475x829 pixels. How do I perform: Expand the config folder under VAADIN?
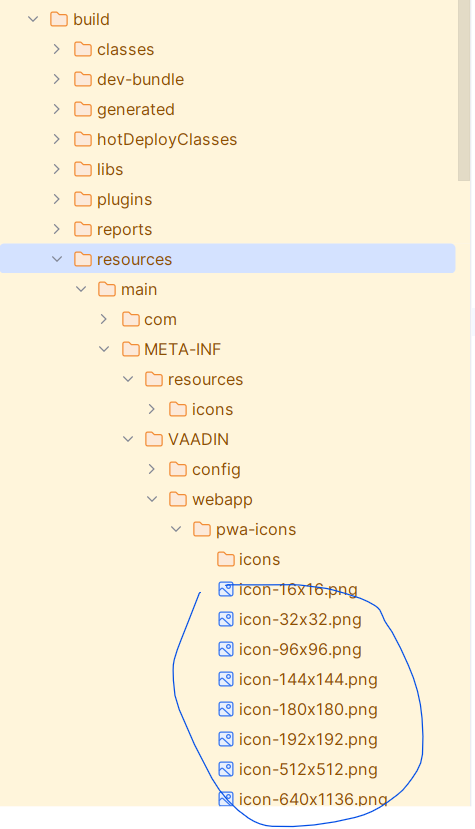pos(152,469)
